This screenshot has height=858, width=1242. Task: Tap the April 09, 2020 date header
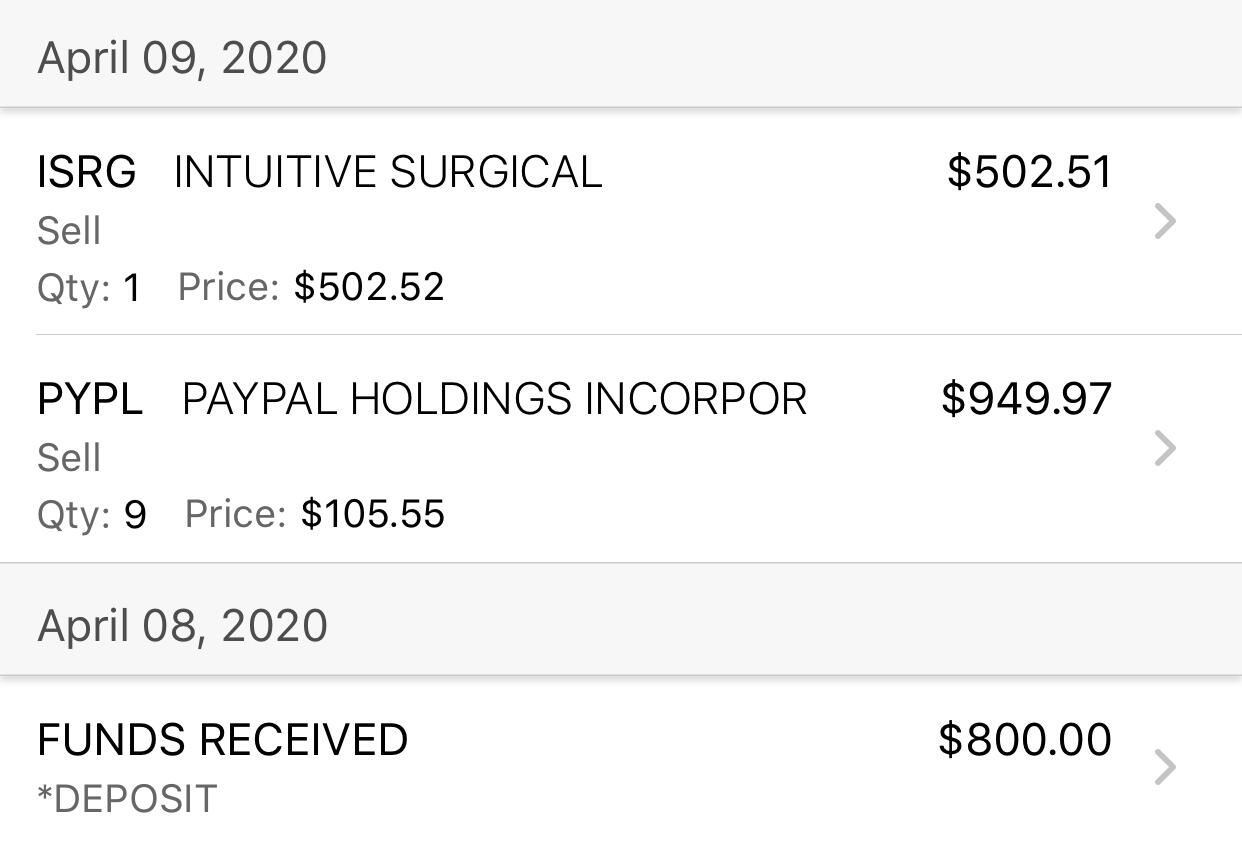click(x=182, y=58)
